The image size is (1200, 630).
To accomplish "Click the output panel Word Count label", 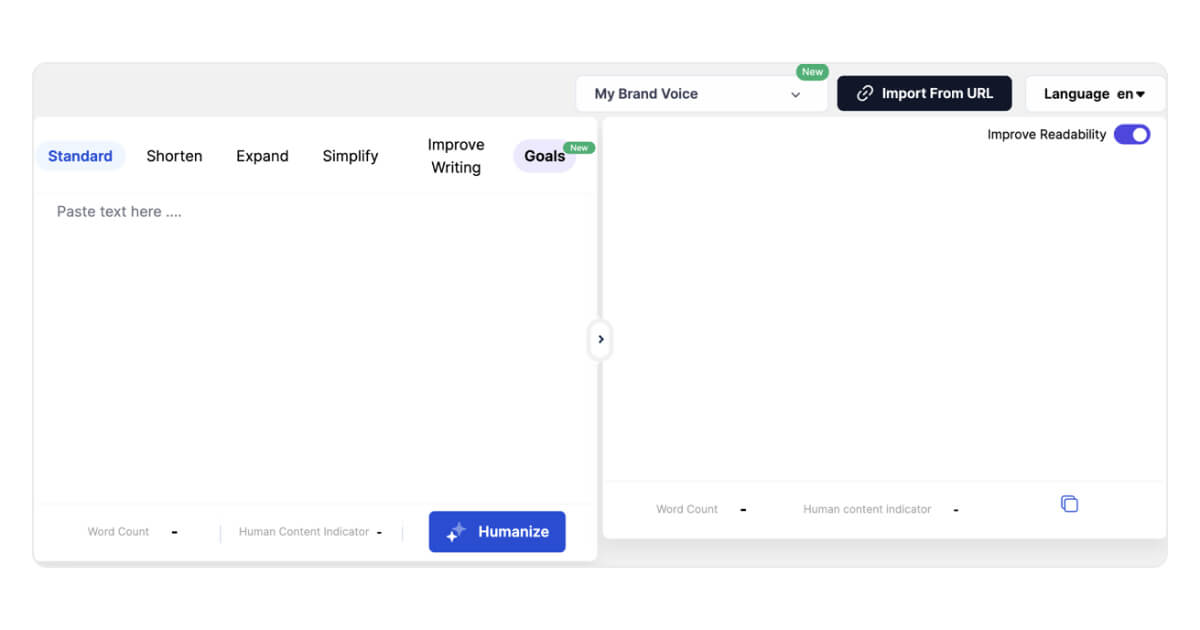I will (x=687, y=509).
